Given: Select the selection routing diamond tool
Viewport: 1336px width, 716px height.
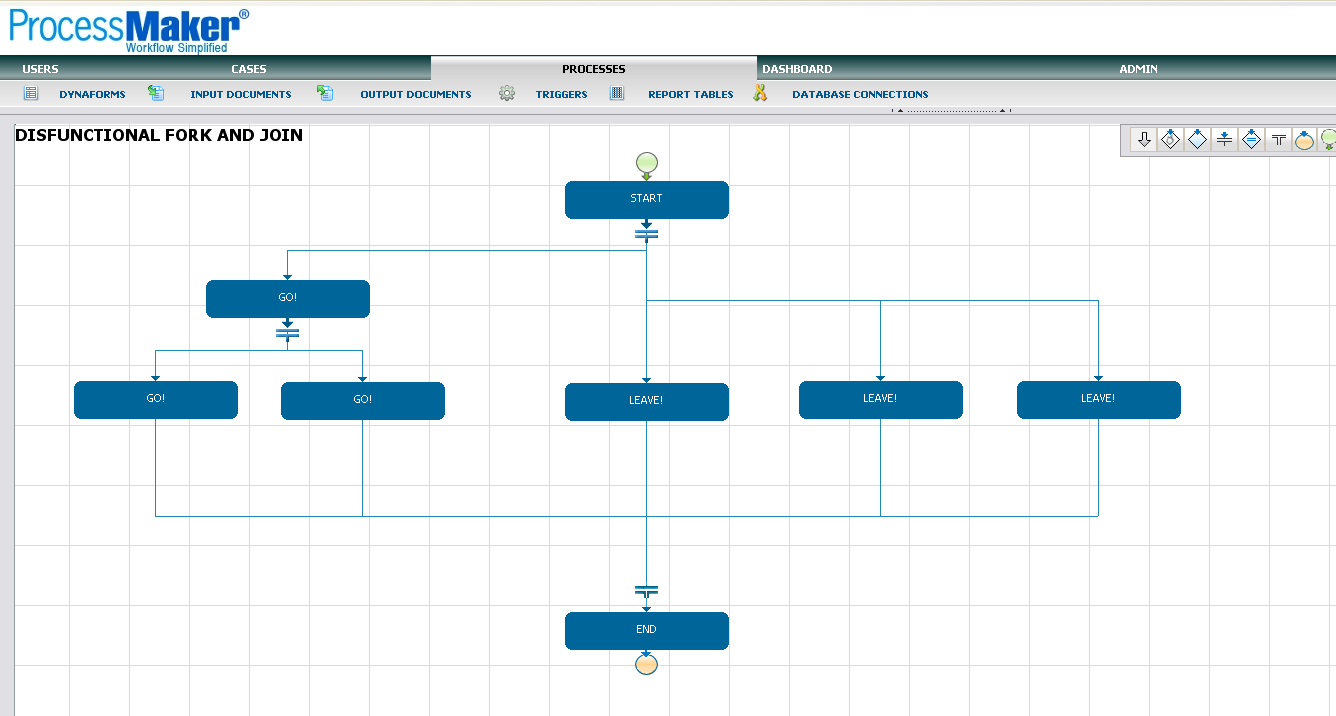Looking at the screenshot, I should [1197, 140].
